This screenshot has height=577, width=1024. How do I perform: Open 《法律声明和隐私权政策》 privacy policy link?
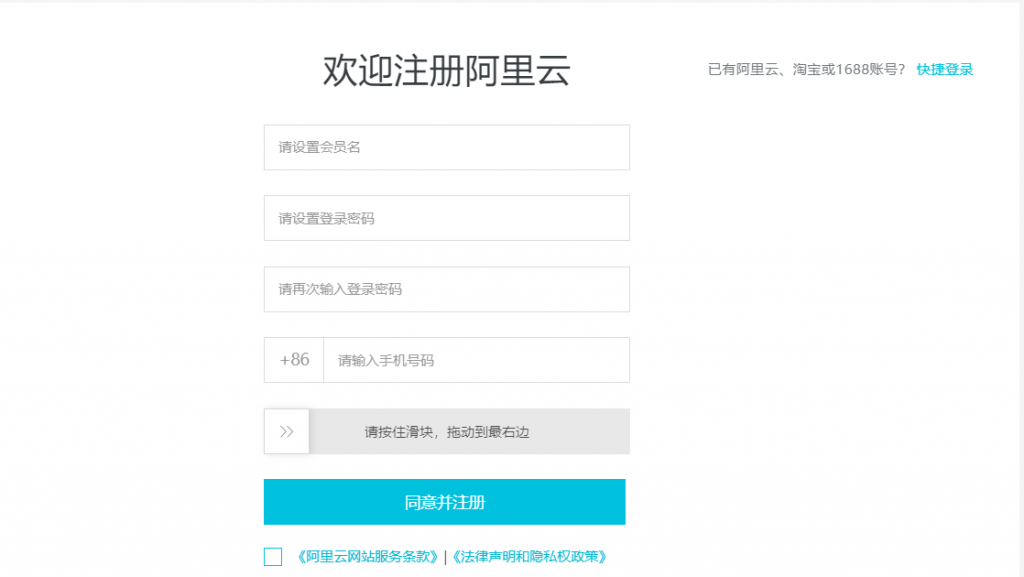point(530,557)
